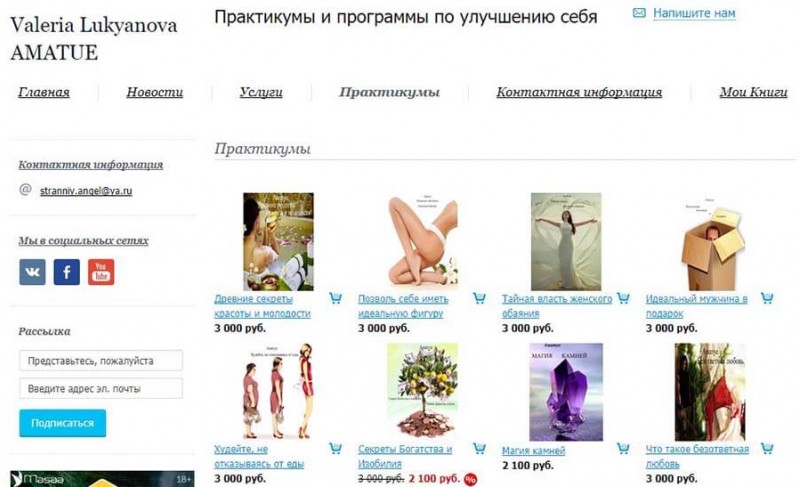Add 'Идеальный мужчина в подарок' to cart

tap(767, 298)
